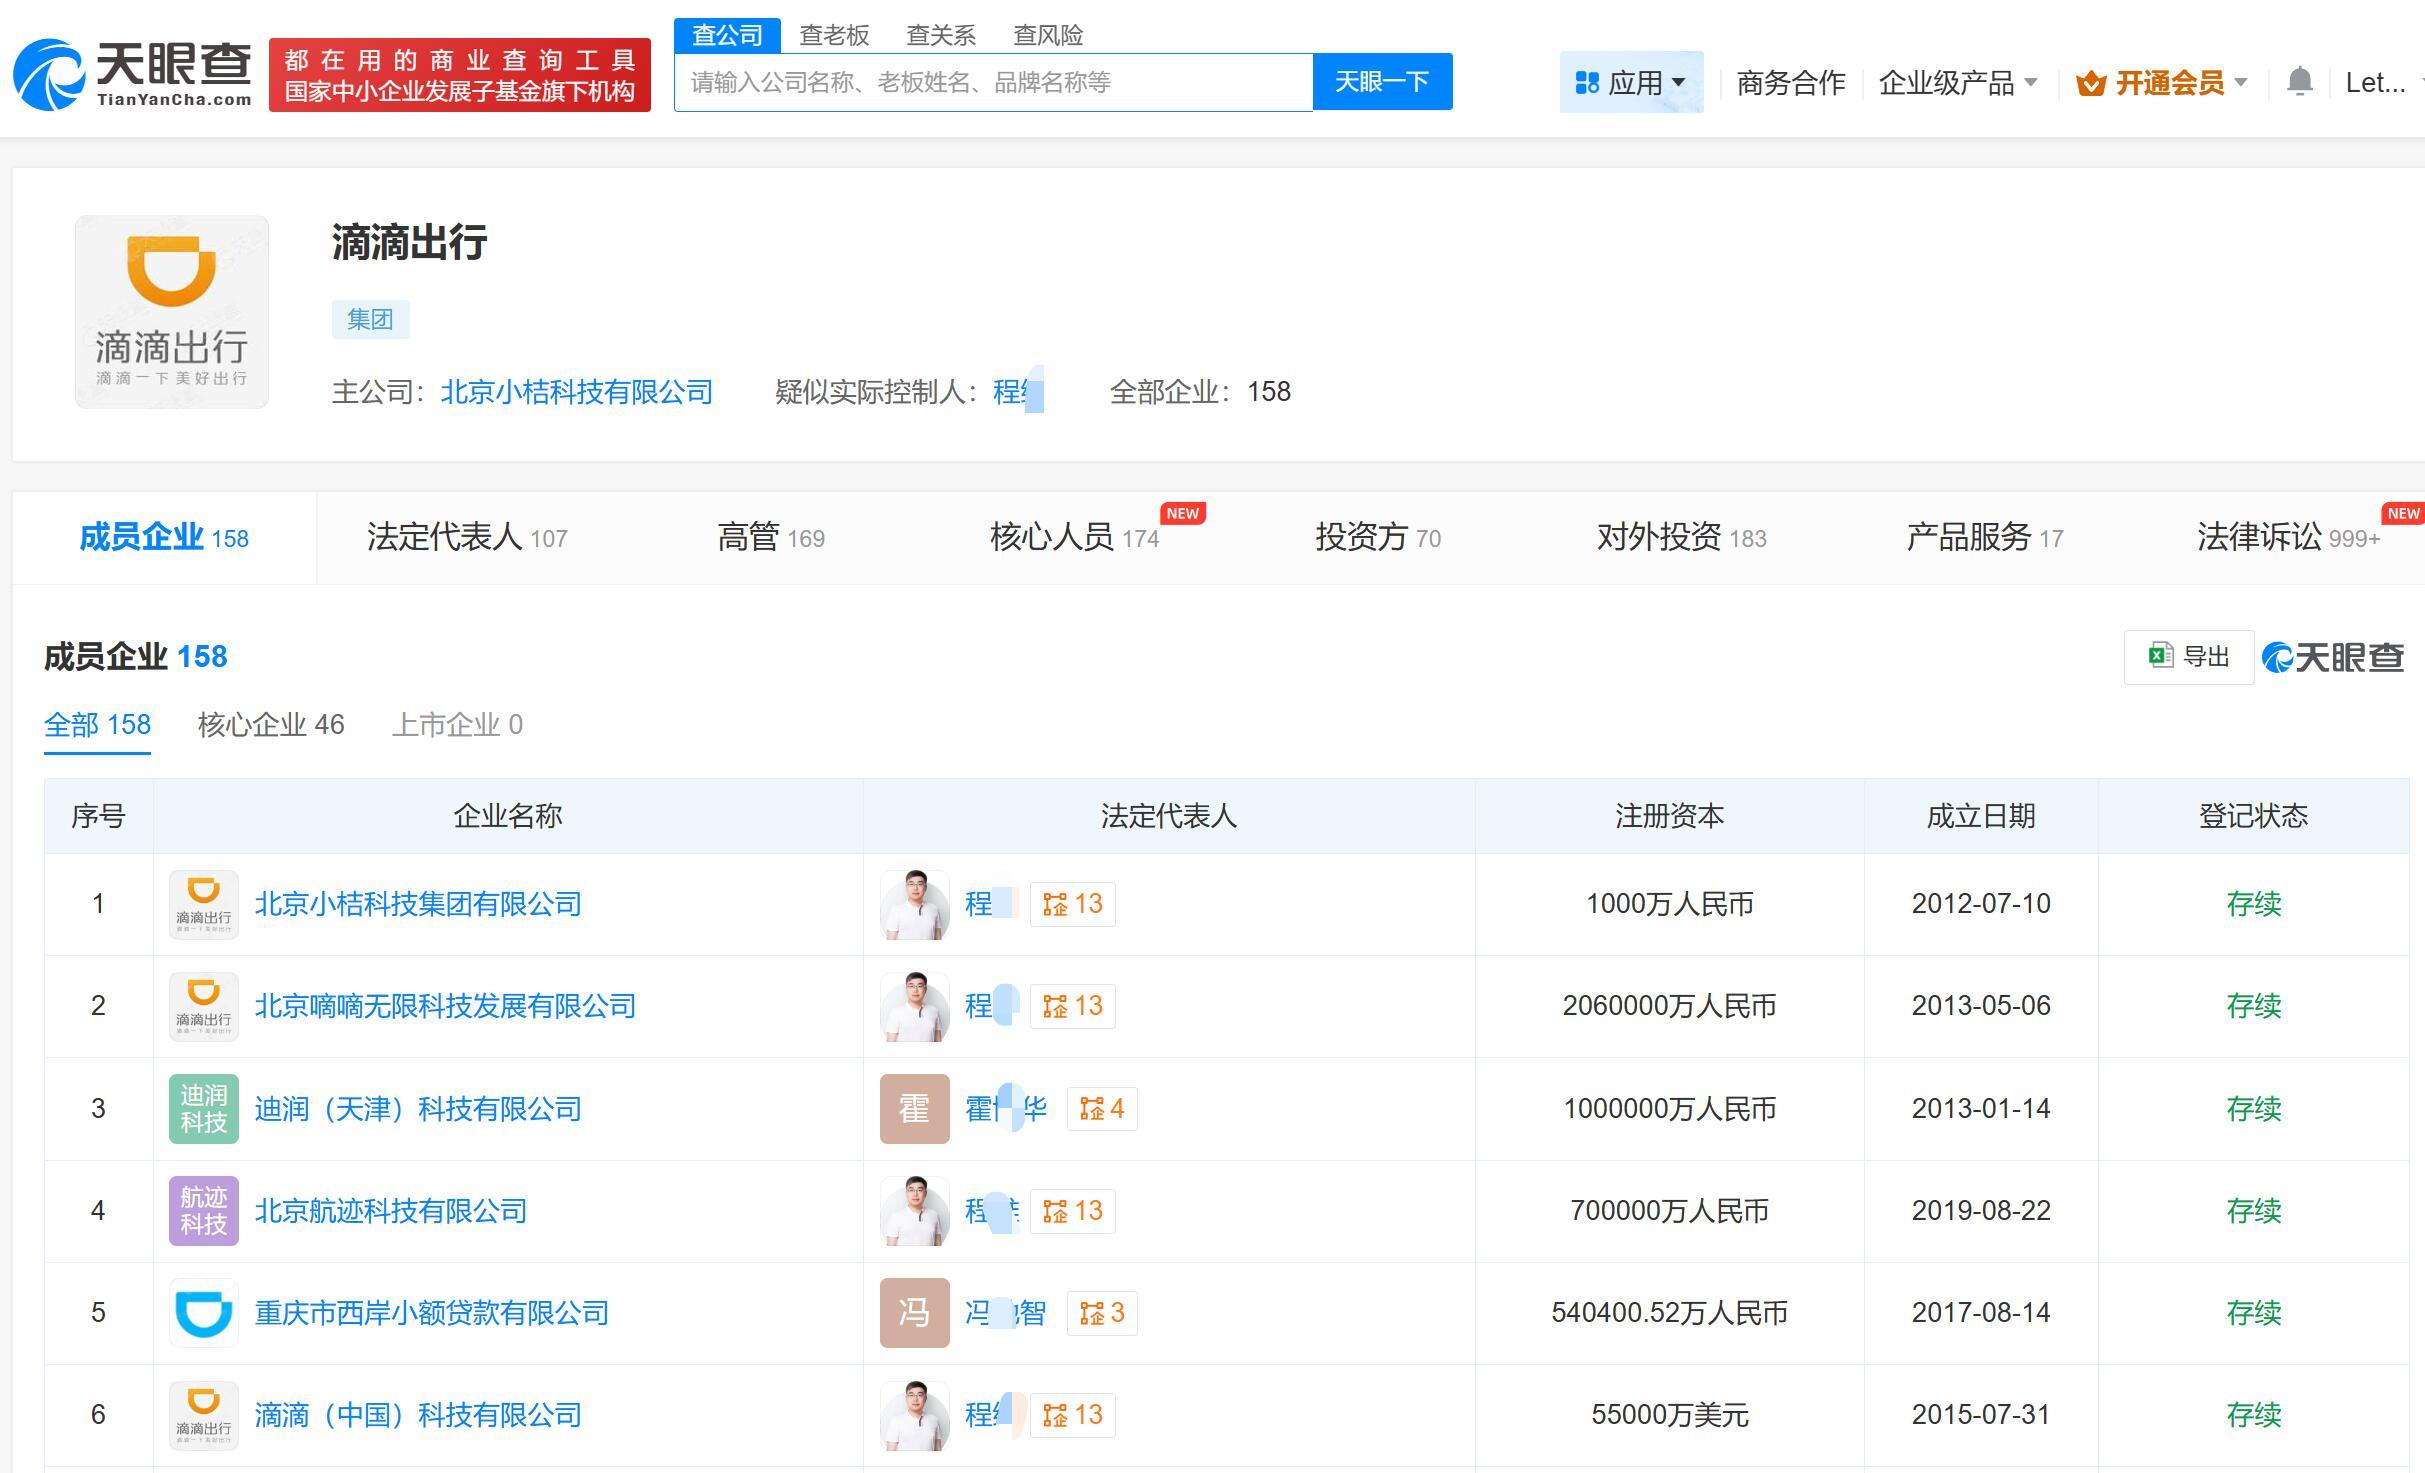Image resolution: width=2425 pixels, height=1473 pixels.
Task: Click the 航迹科技 purple logo badge
Action: 204,1211
